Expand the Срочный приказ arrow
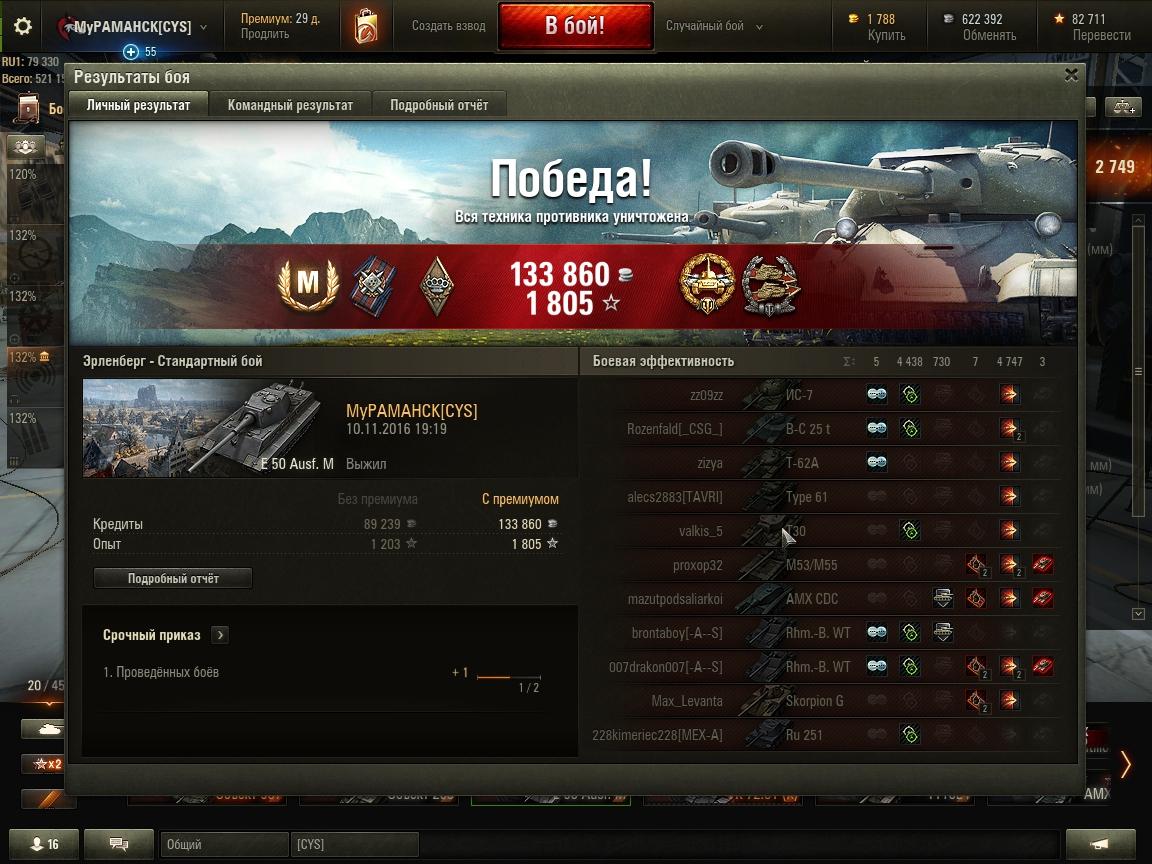Image resolution: width=1152 pixels, height=864 pixels. 220,635
